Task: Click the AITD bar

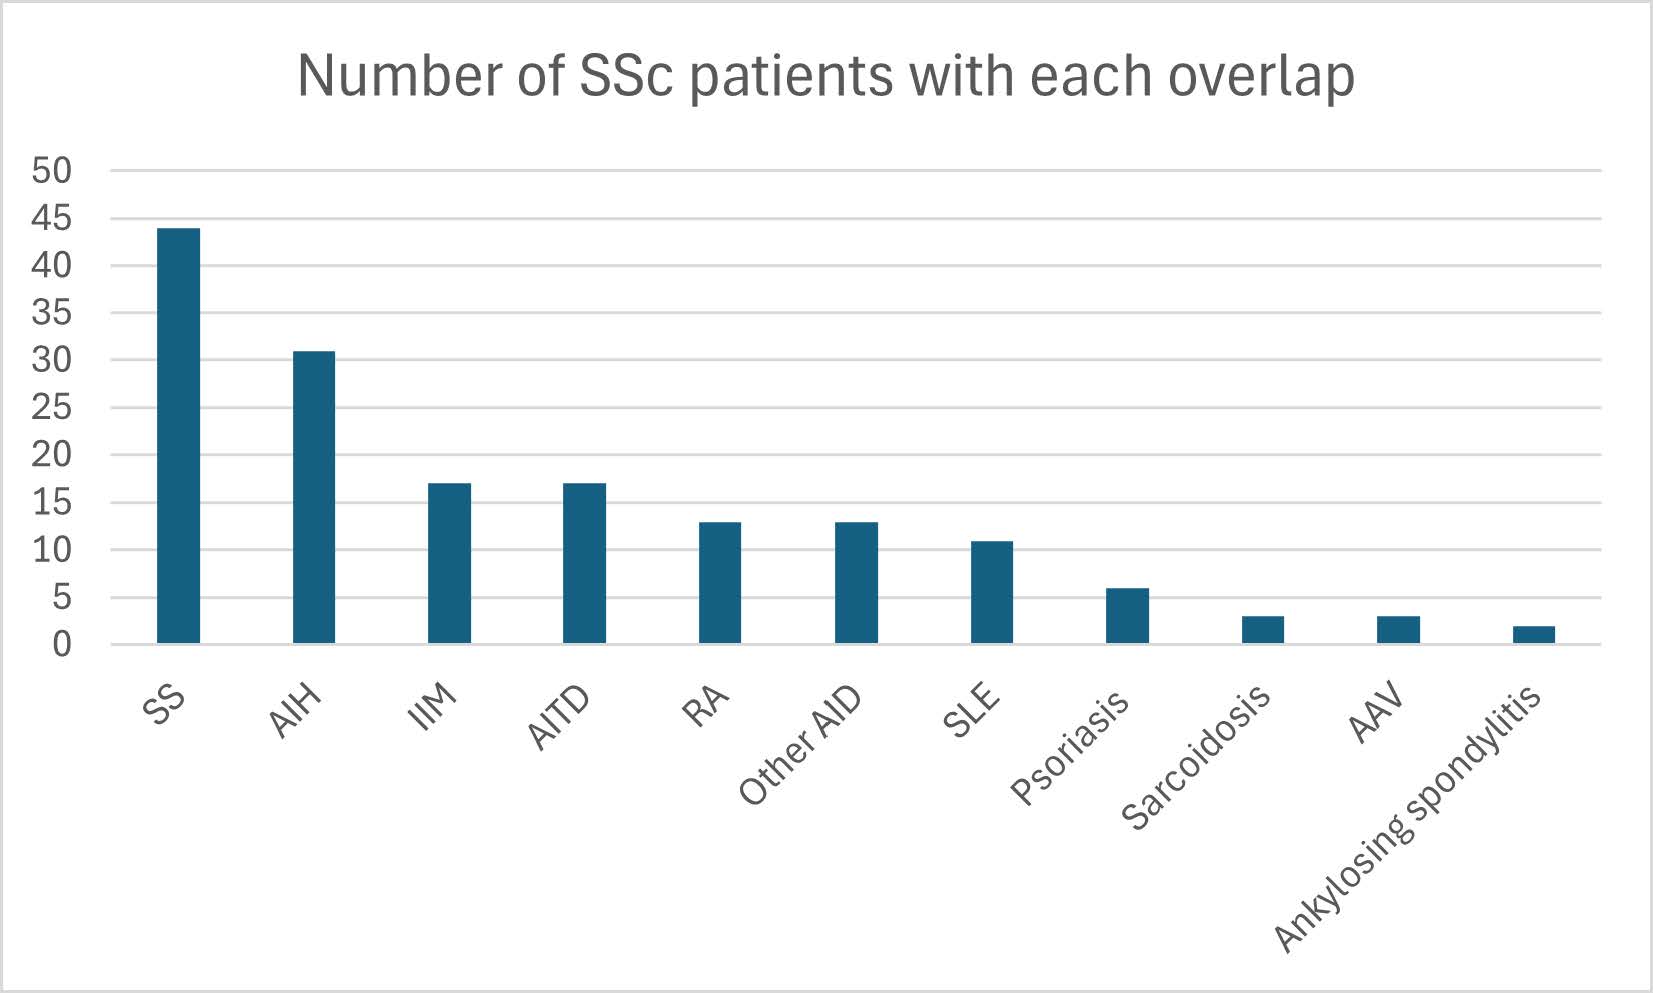Action: tap(584, 563)
